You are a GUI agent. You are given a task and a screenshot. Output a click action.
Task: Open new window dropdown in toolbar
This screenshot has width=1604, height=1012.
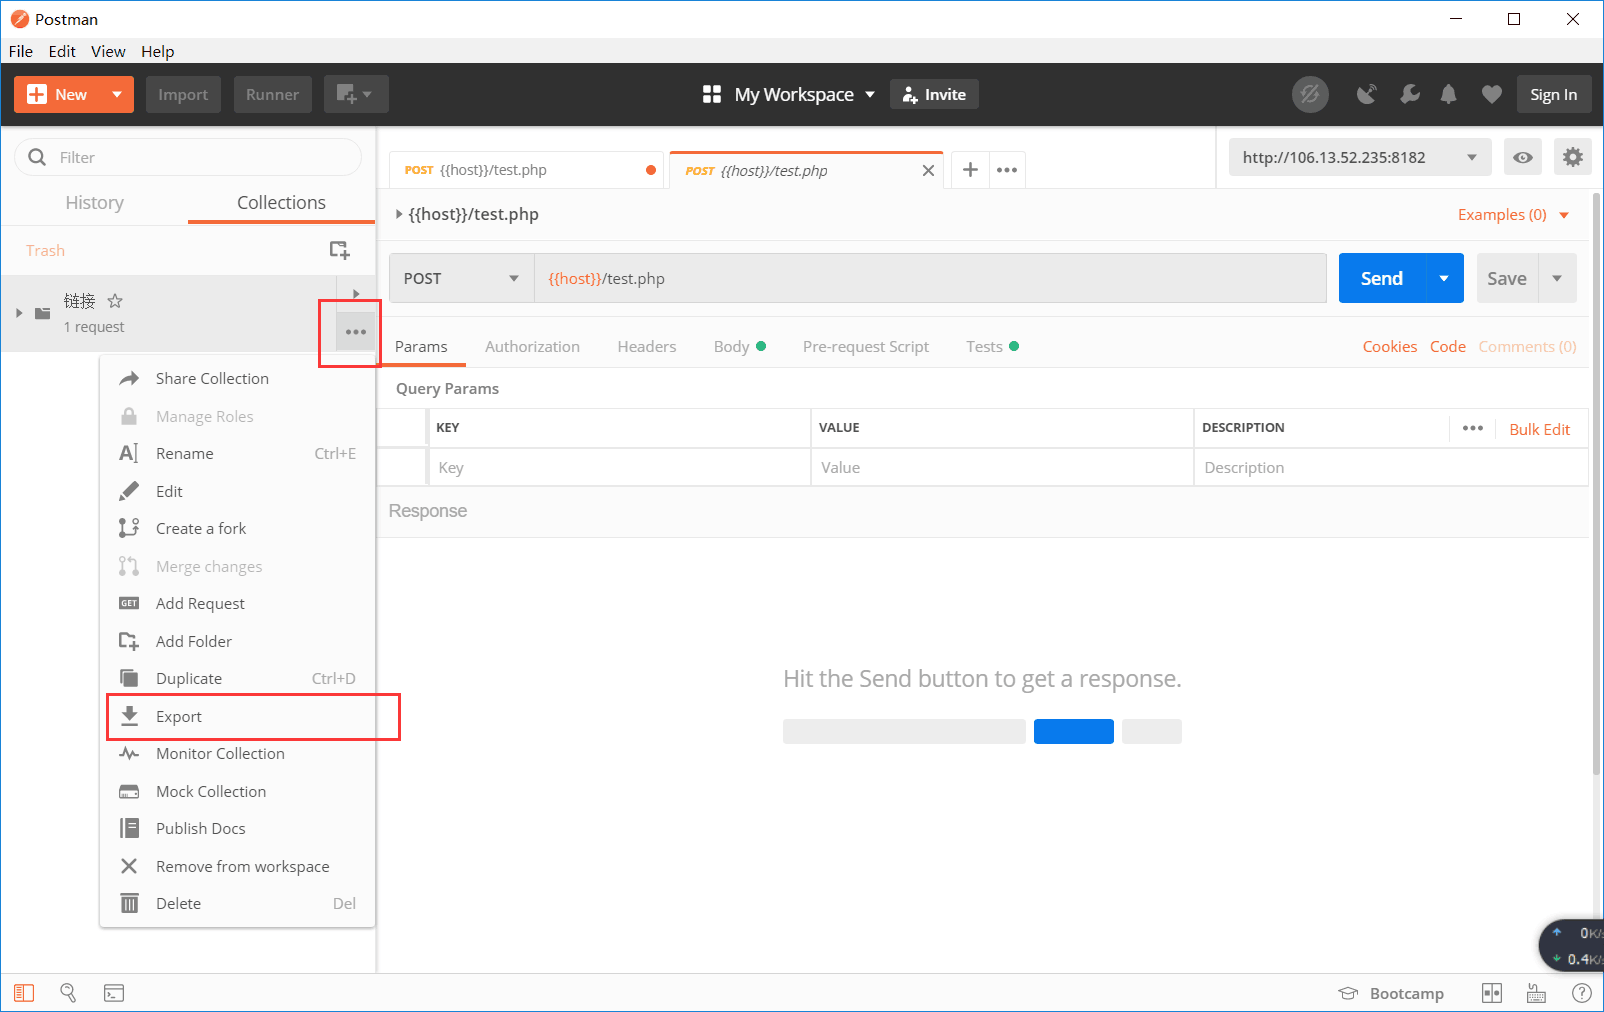pos(355,94)
